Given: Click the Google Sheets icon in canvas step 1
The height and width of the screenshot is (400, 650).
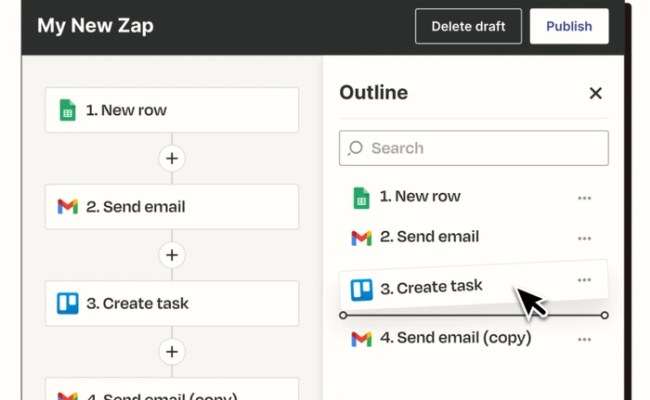Looking at the screenshot, I should (68, 110).
